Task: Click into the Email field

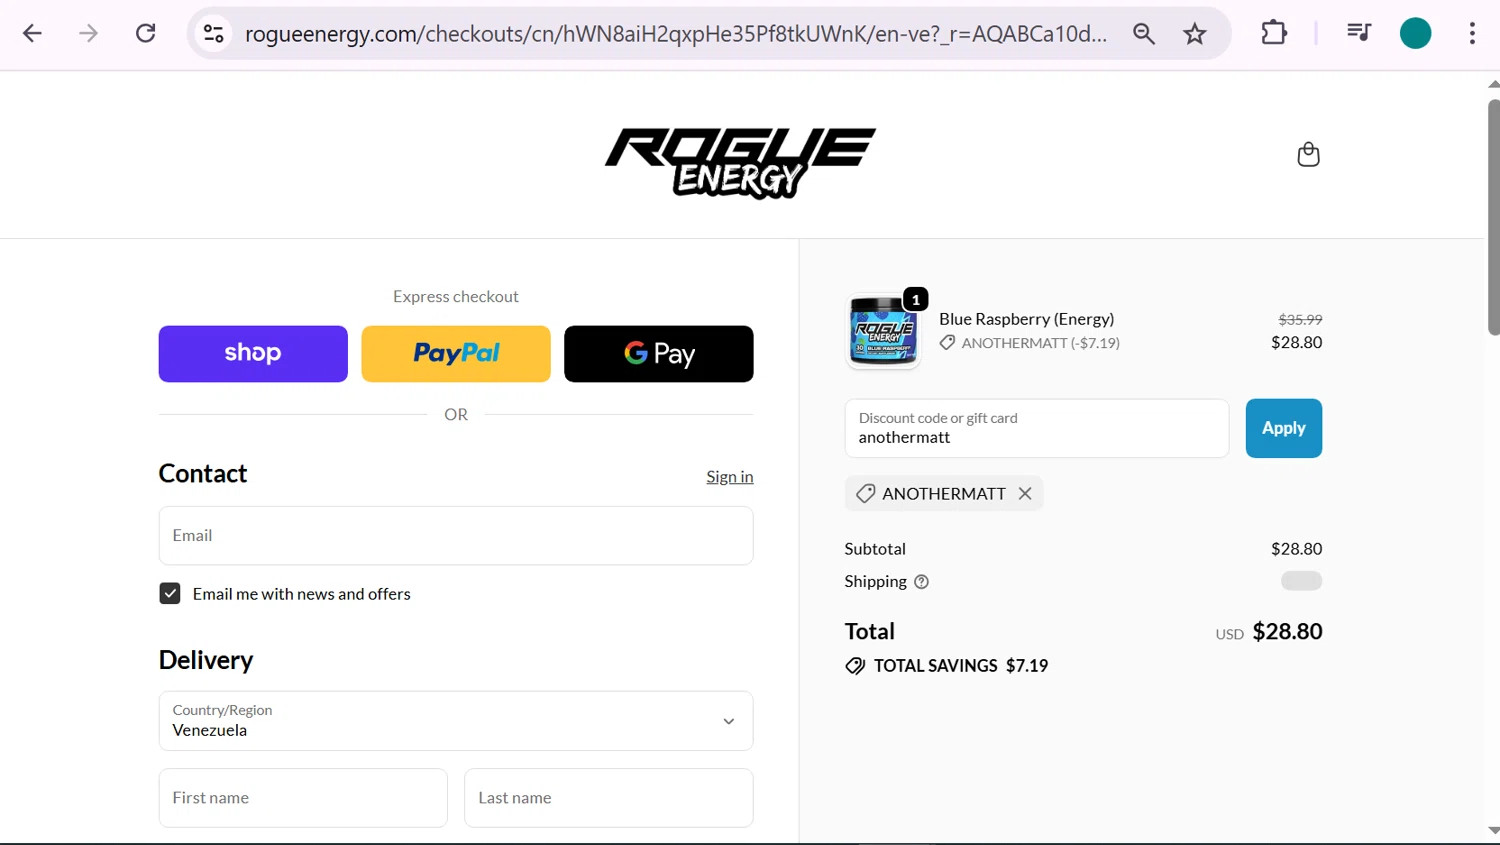Action: pos(456,536)
